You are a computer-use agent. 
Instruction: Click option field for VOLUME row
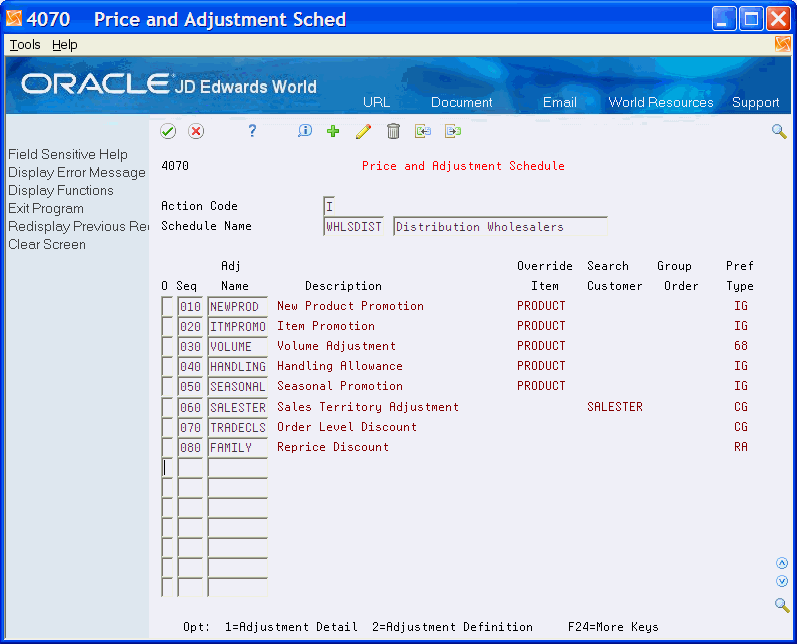(167, 347)
